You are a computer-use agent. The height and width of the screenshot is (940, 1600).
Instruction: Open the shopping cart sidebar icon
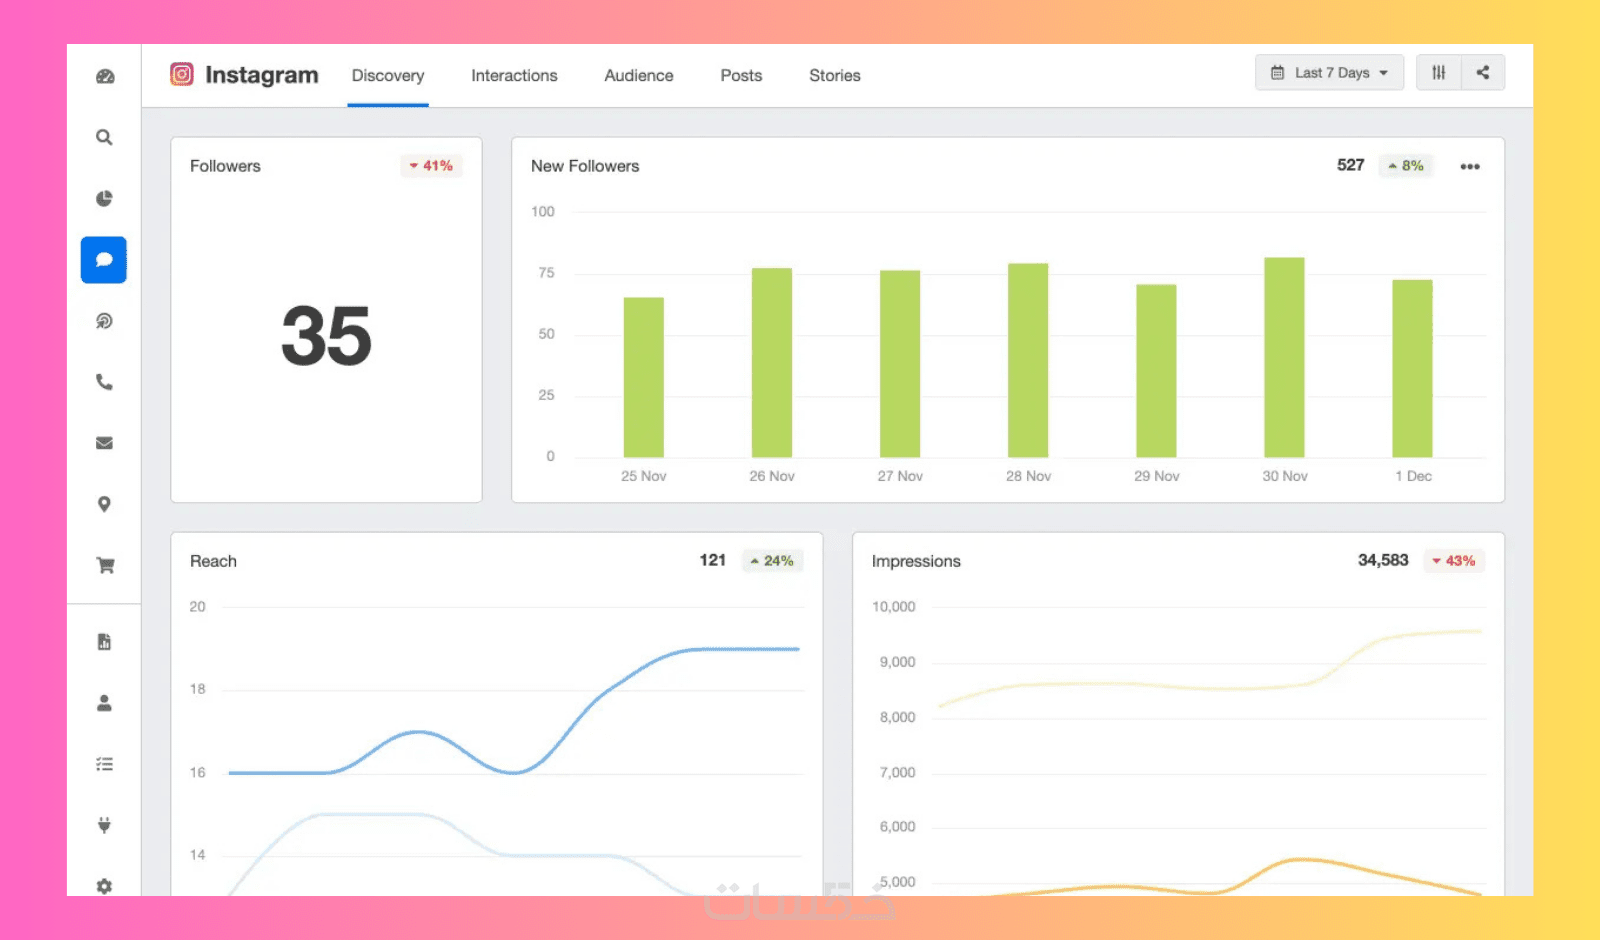104,565
